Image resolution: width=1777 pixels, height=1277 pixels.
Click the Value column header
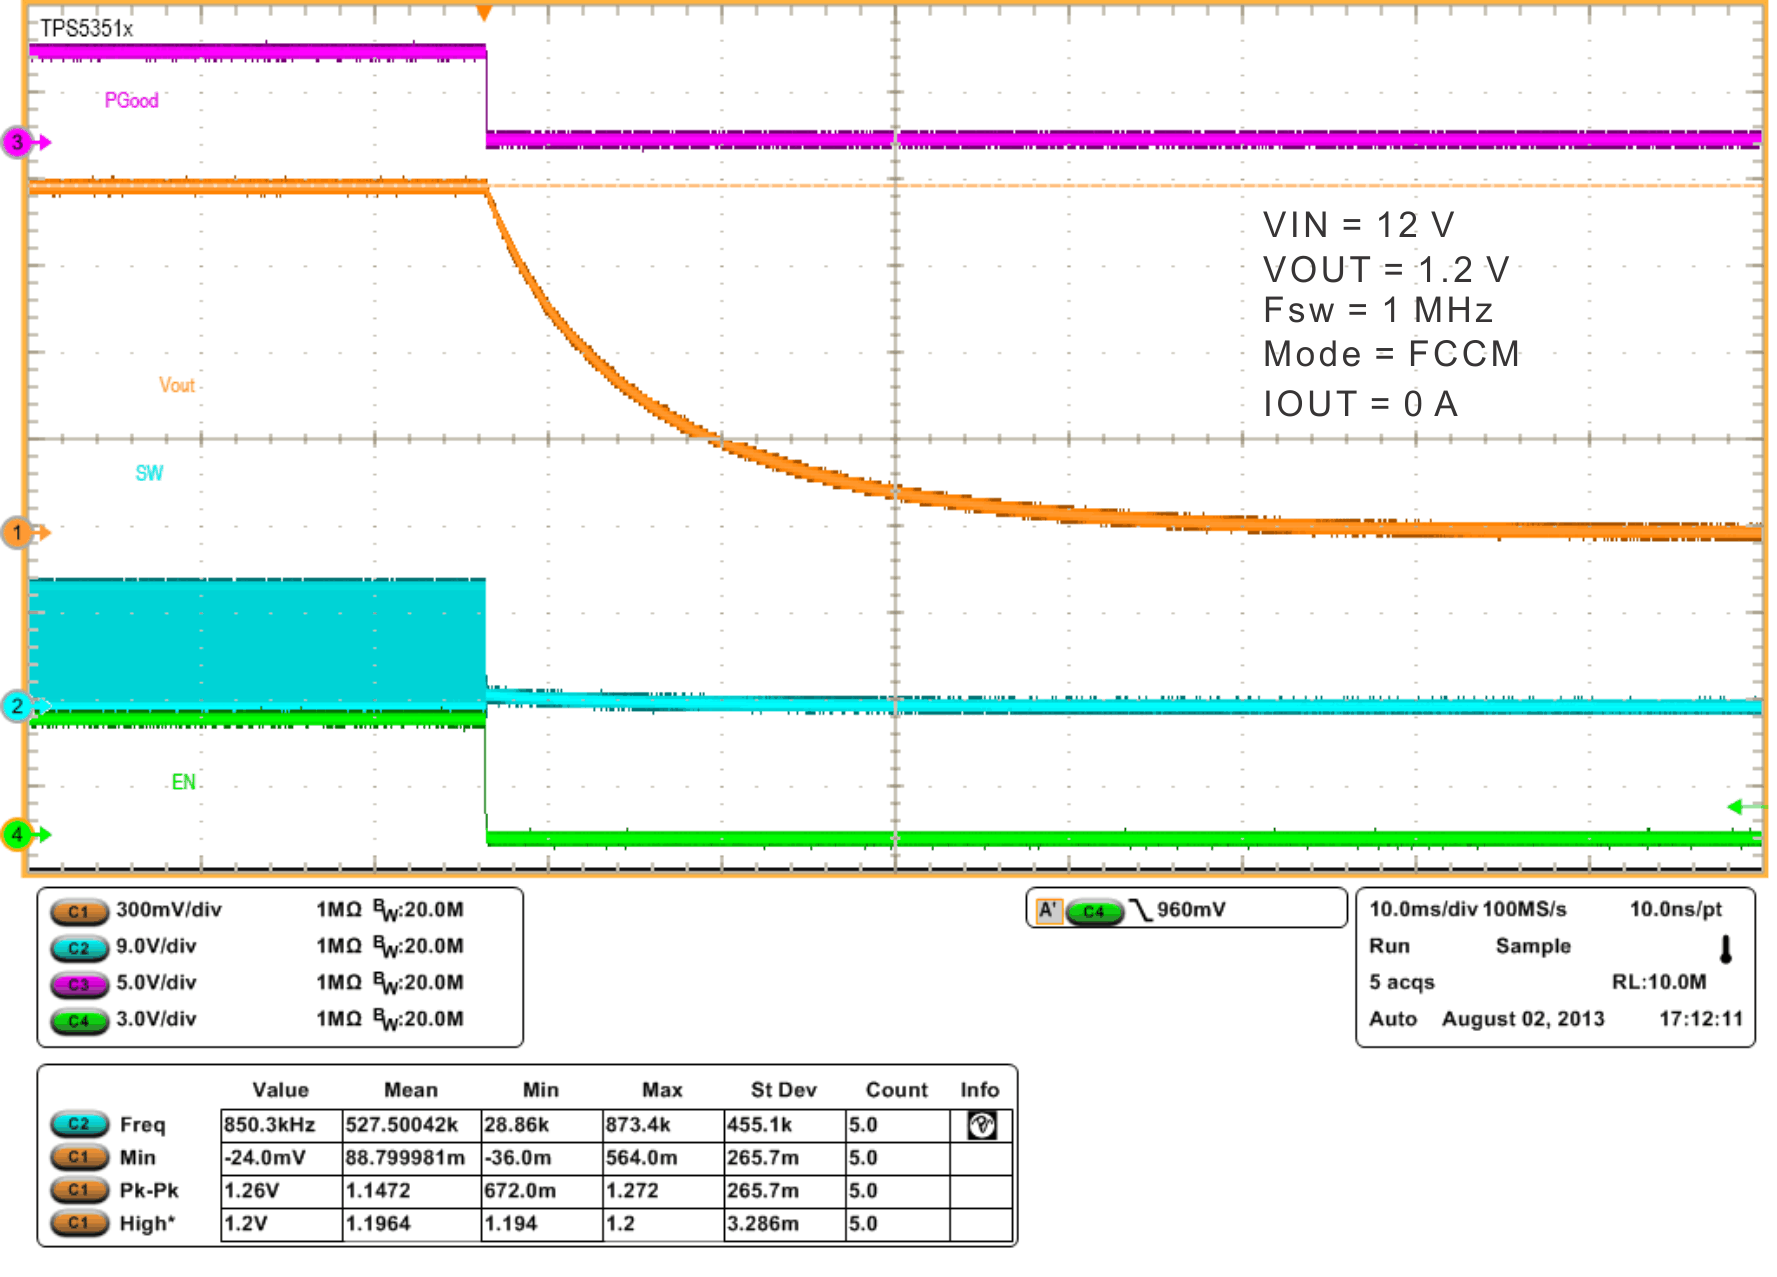tap(280, 1090)
